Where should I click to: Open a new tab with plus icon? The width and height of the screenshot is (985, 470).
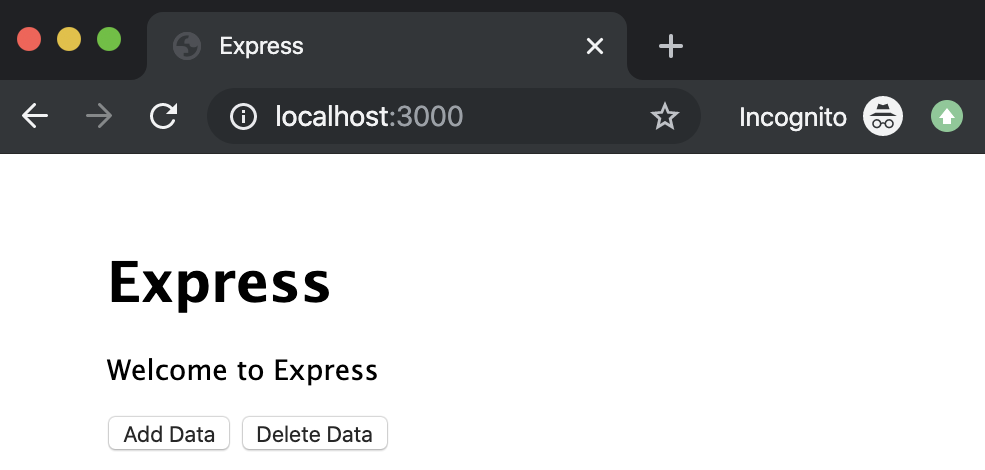671,46
